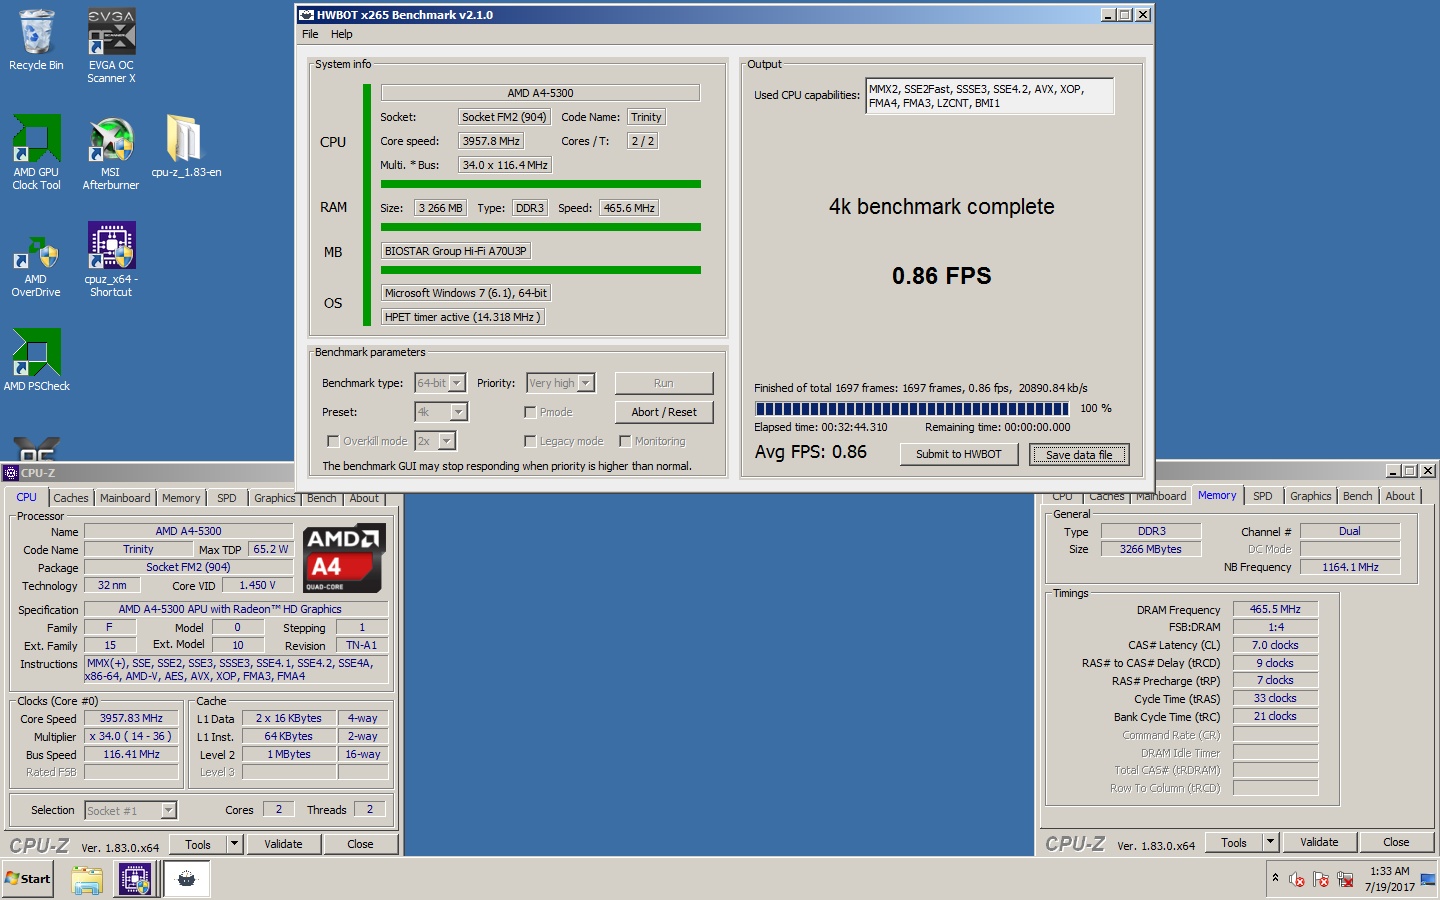Click Validate in the right CPU-Z window
Image resolution: width=1440 pixels, height=900 pixels.
click(x=1319, y=842)
